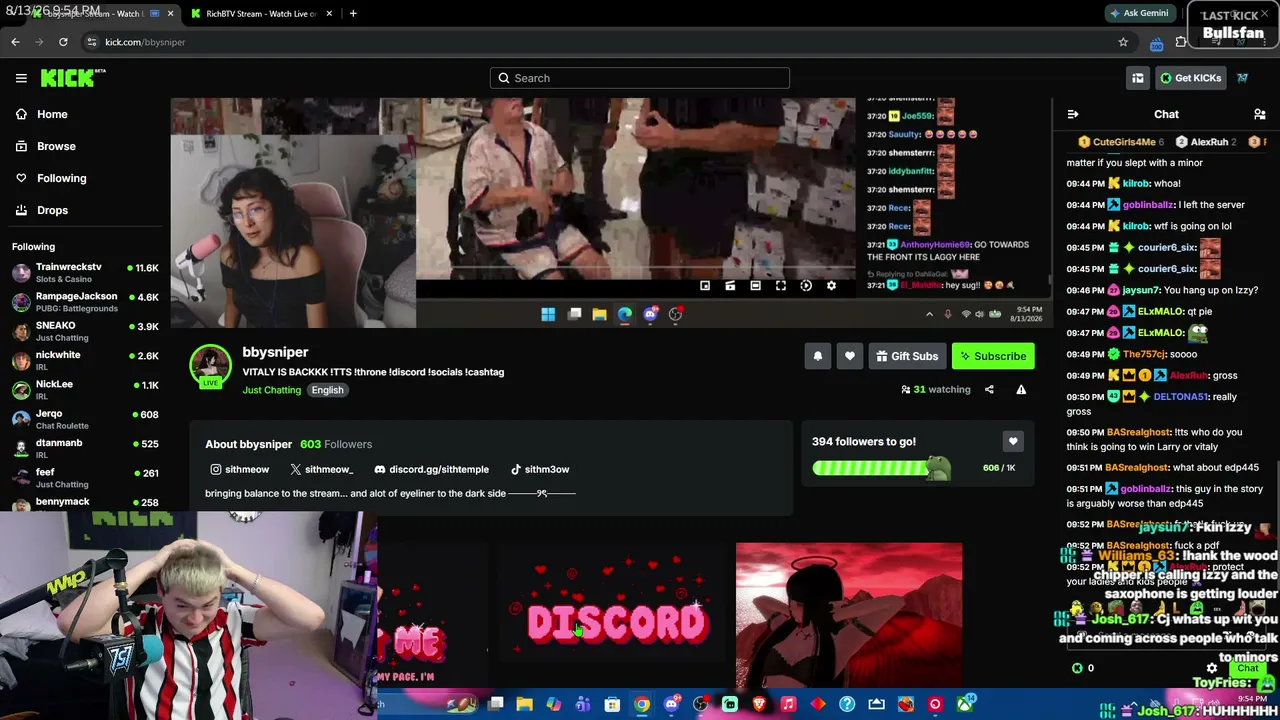Open bbysniper's LIVE avatar
The image size is (1280, 720).
[210, 367]
